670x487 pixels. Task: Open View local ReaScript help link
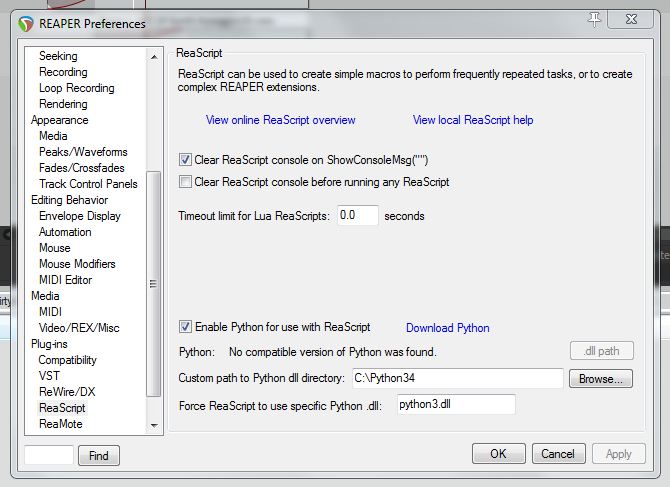coord(473,120)
